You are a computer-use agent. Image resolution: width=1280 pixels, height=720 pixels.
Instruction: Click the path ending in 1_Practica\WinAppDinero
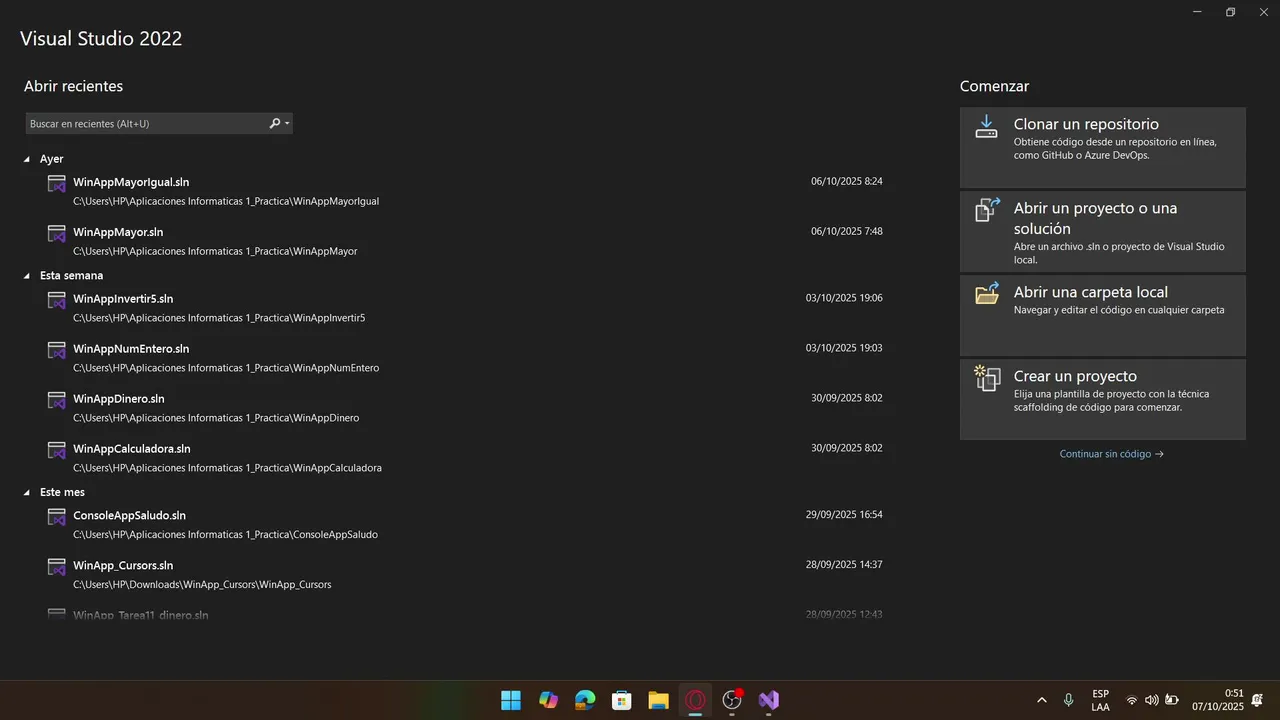pyautogui.click(x=216, y=418)
